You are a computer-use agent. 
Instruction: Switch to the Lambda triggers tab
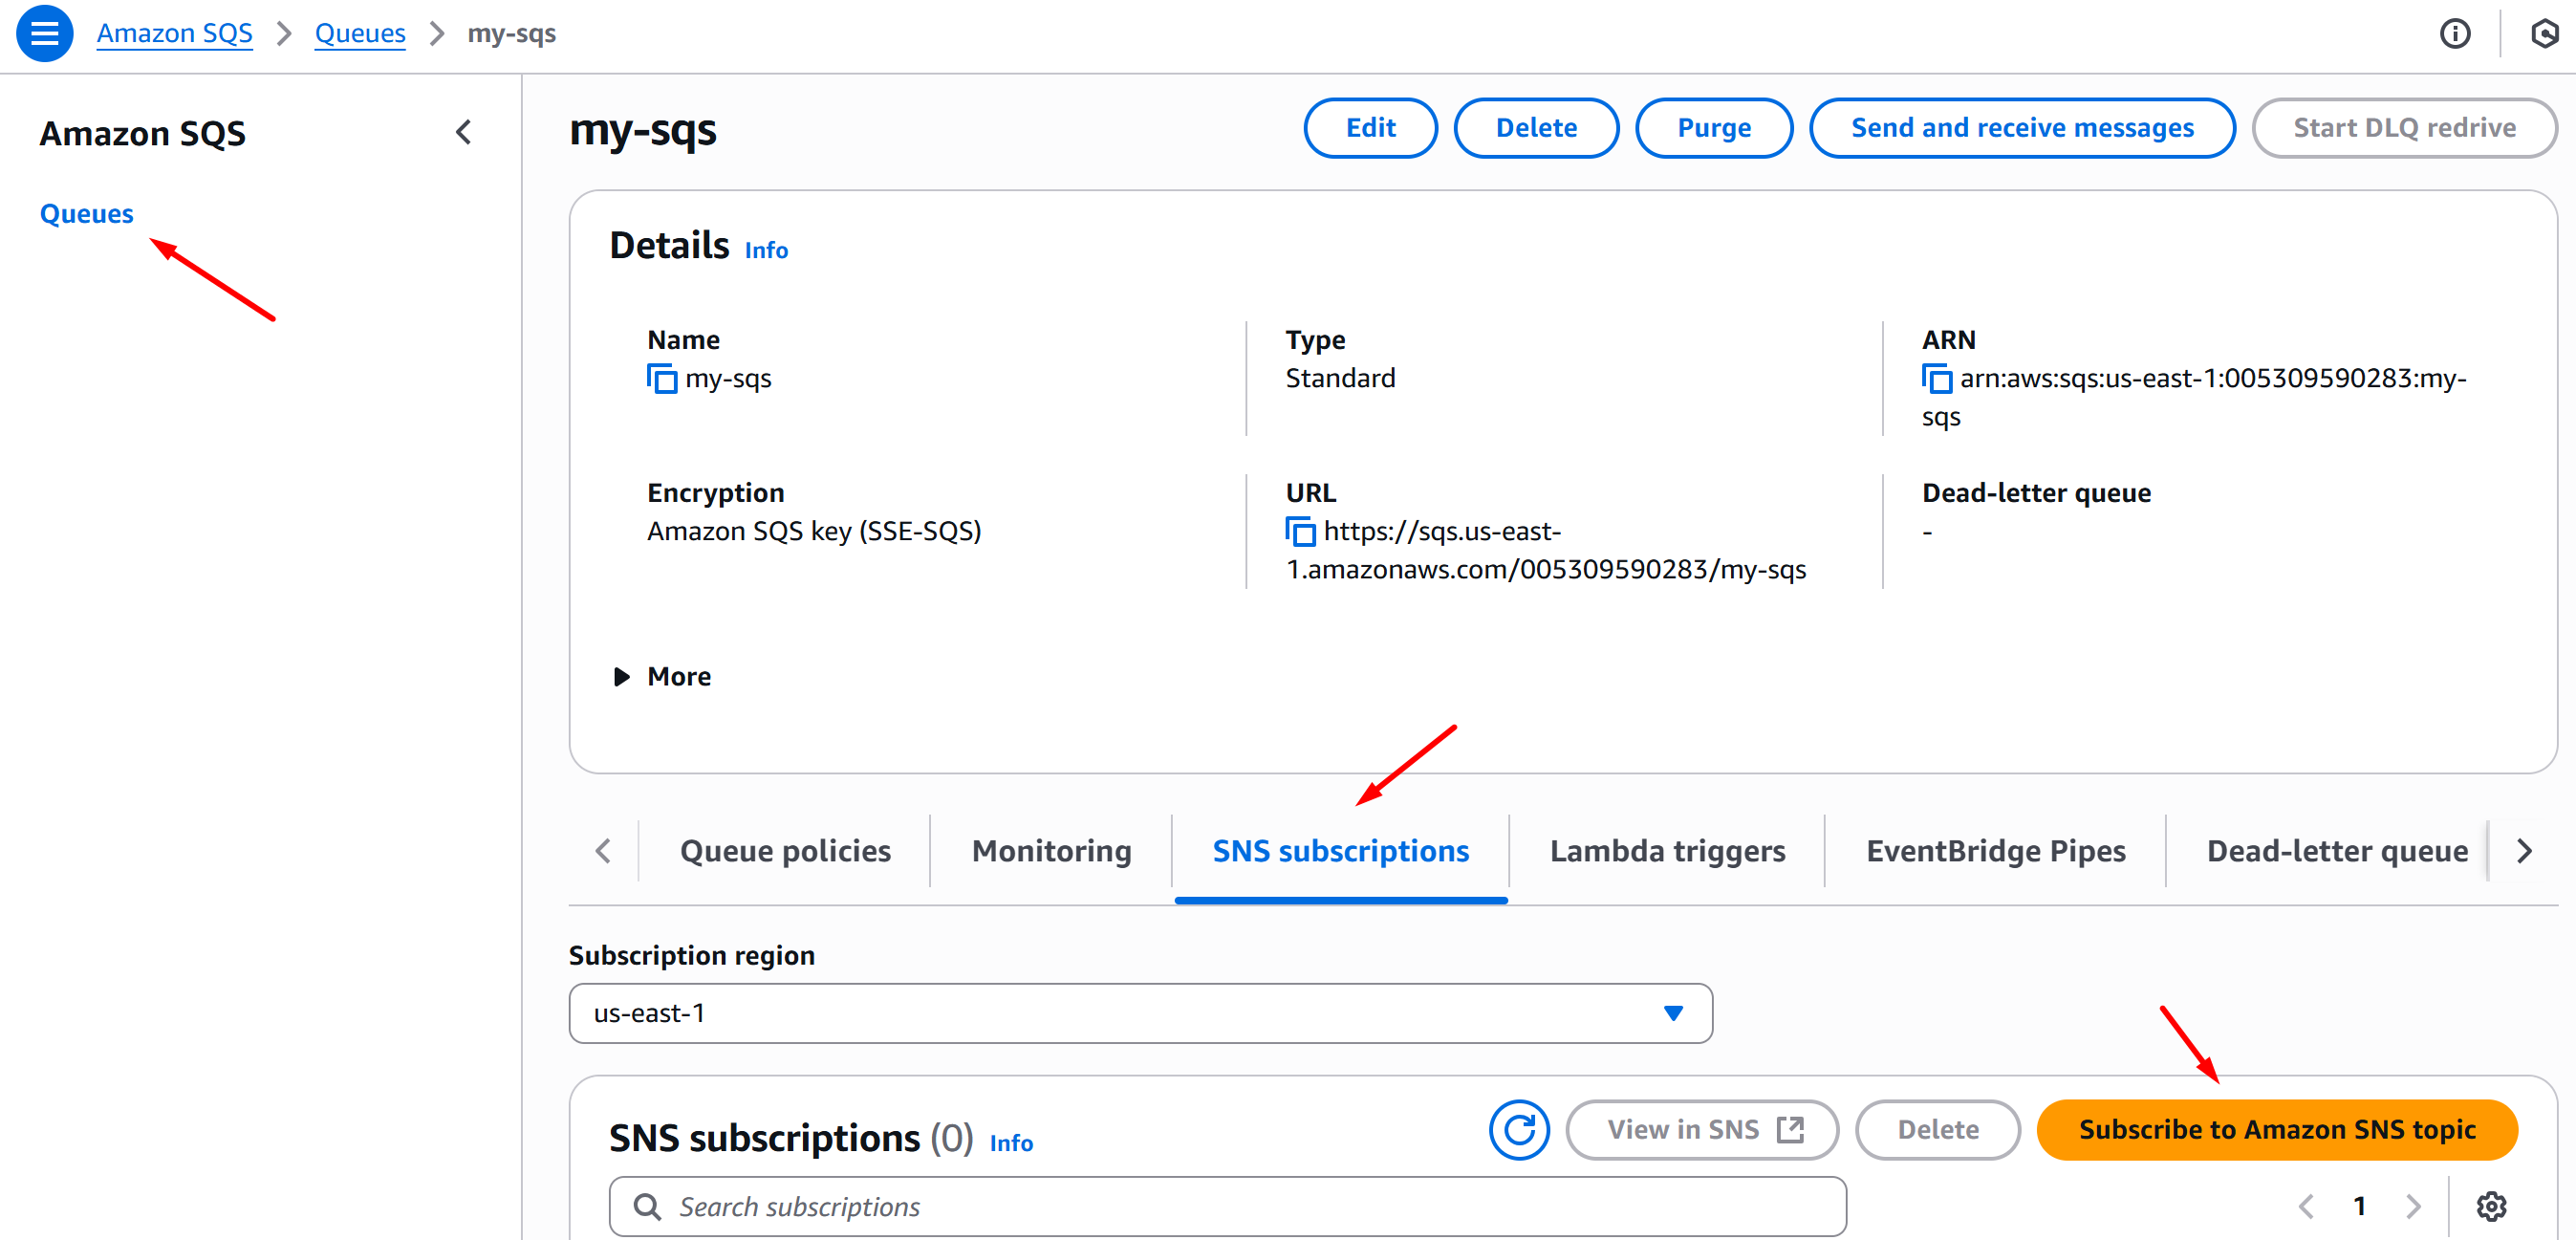(1667, 851)
